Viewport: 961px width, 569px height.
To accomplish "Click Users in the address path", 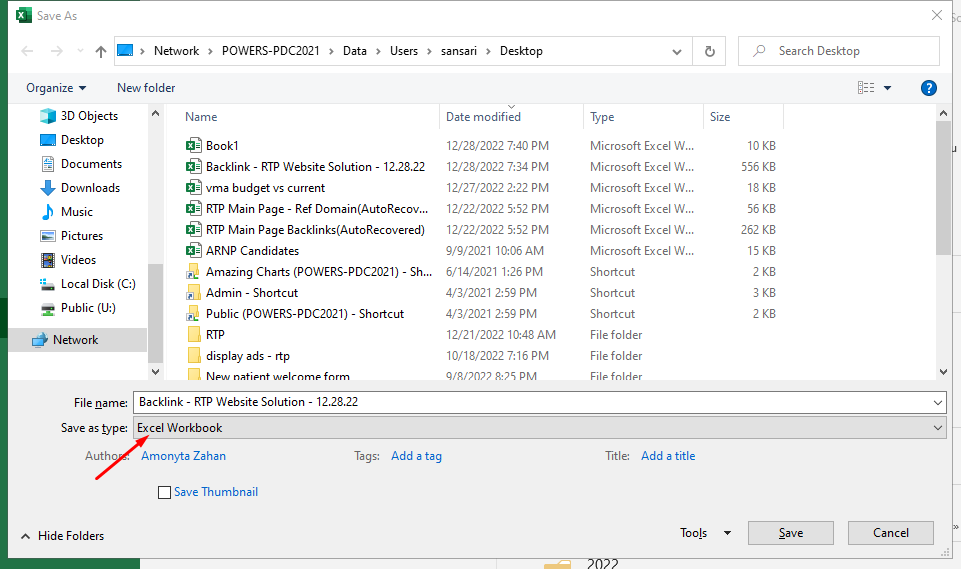I will click(404, 51).
